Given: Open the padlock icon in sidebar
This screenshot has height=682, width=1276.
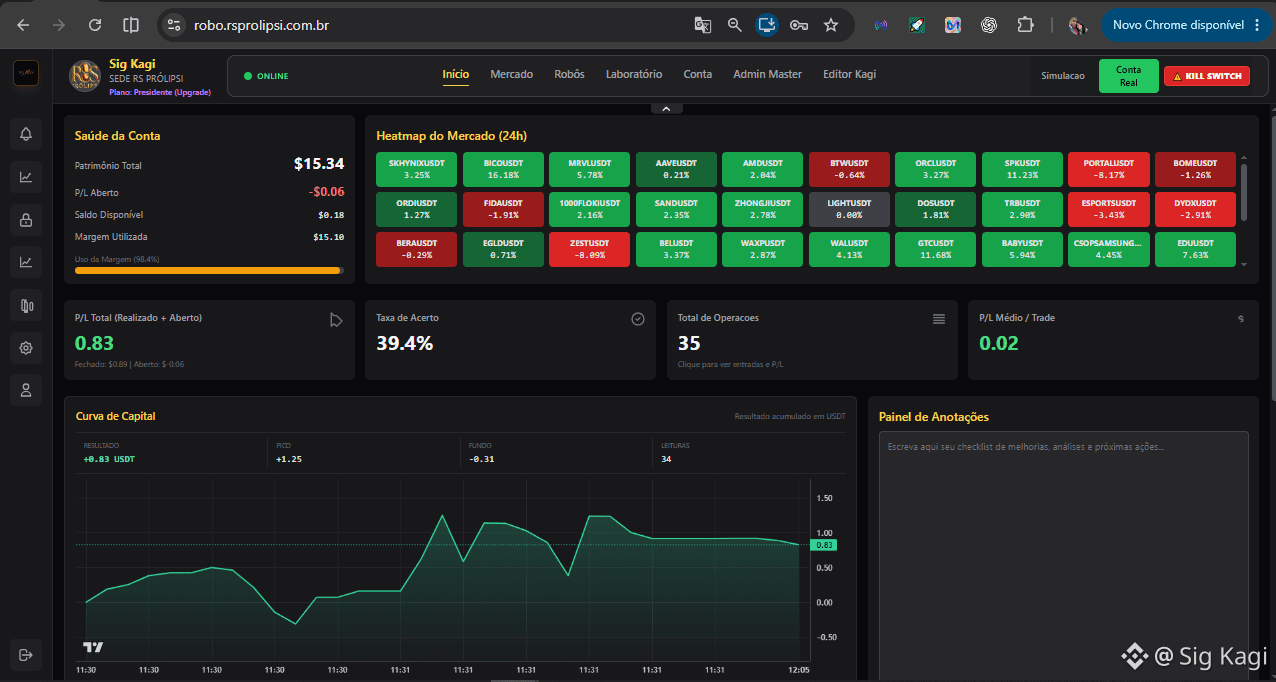Looking at the screenshot, I should click(26, 220).
